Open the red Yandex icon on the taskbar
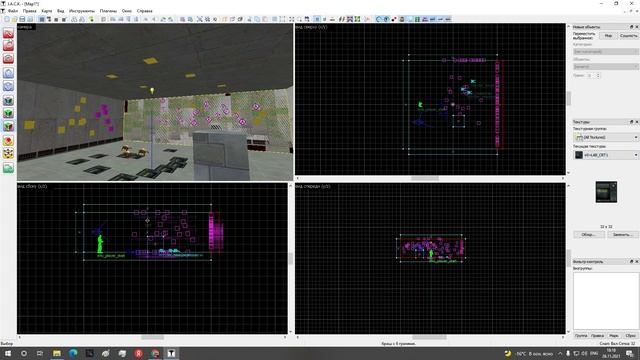This screenshot has width=640, height=360. pyautogui.click(x=138, y=353)
